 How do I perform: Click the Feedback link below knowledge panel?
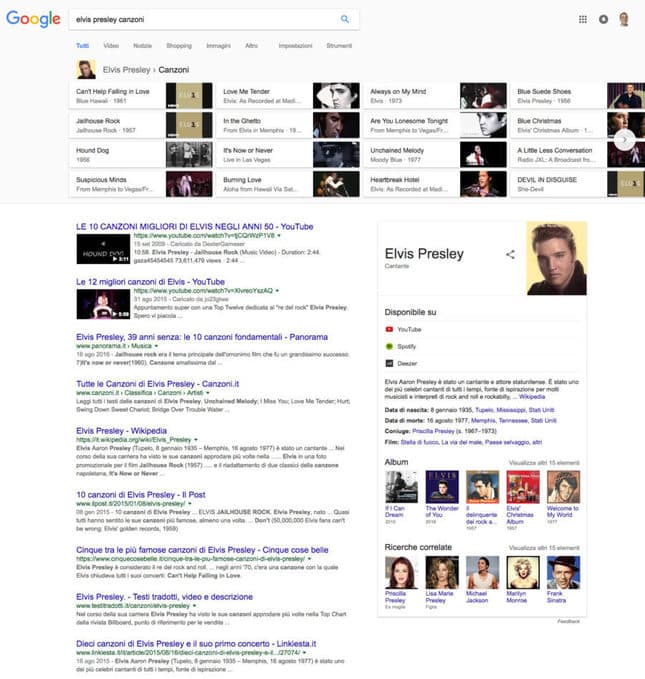point(568,621)
